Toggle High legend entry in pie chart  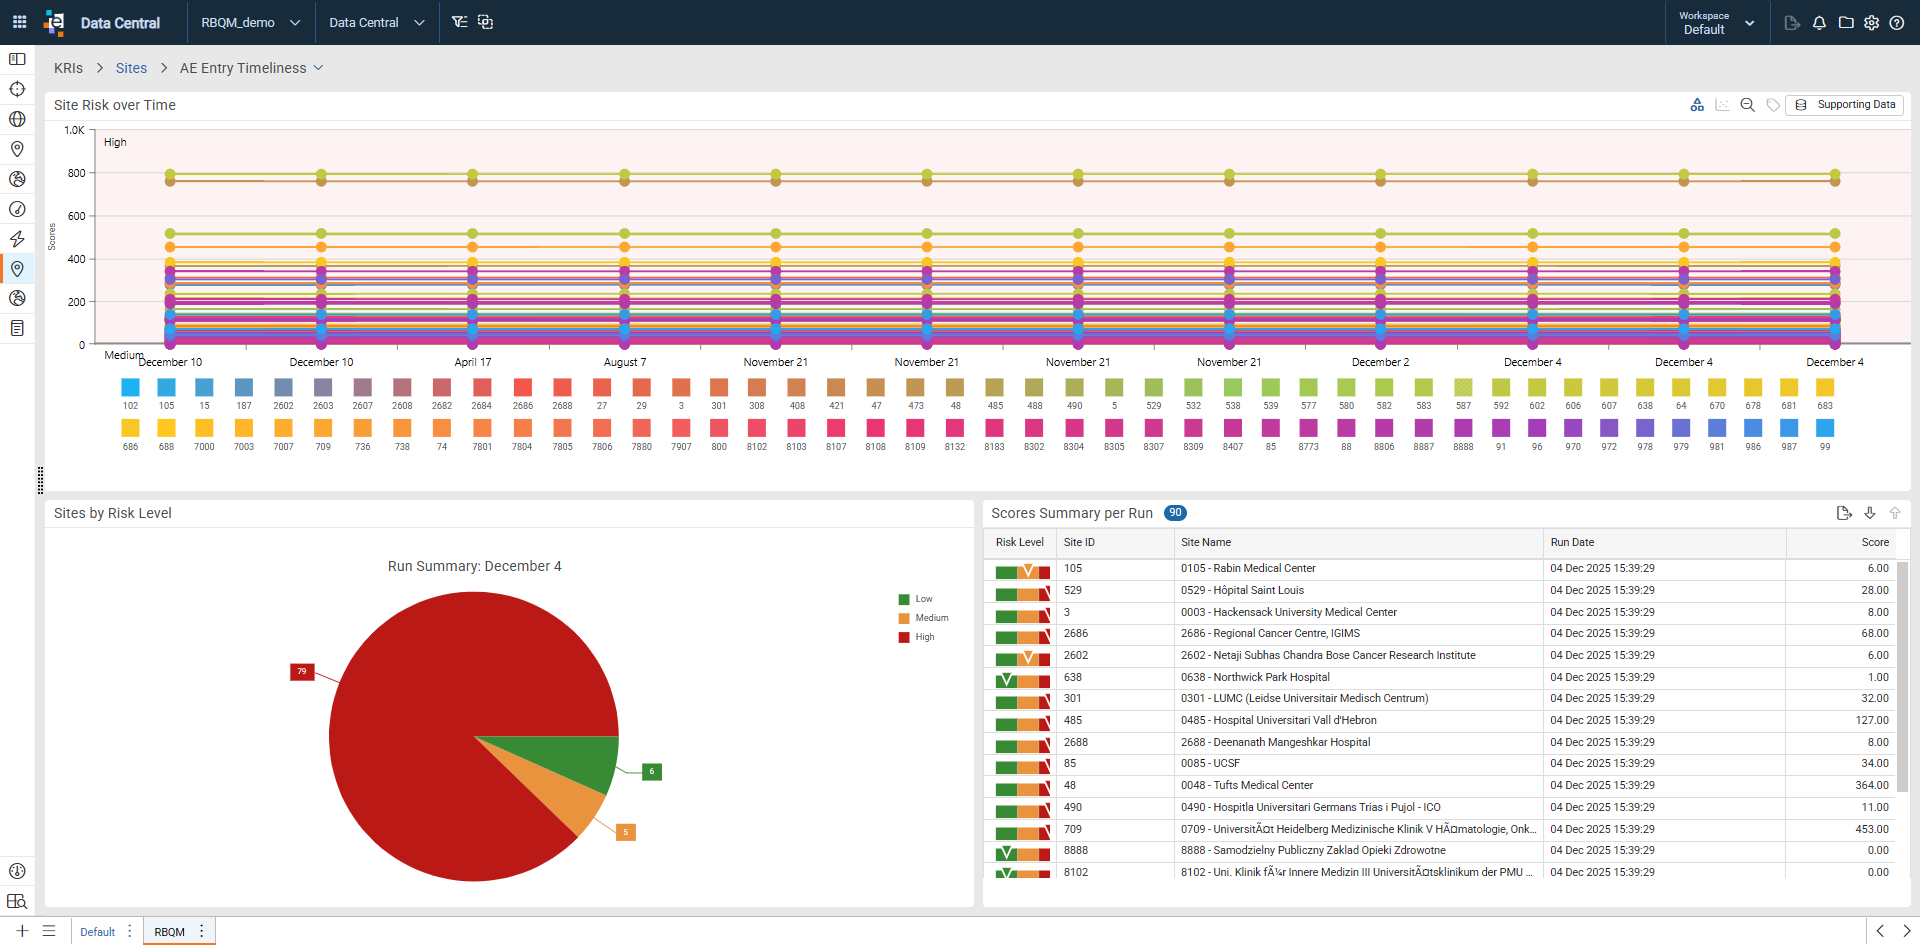tap(917, 637)
